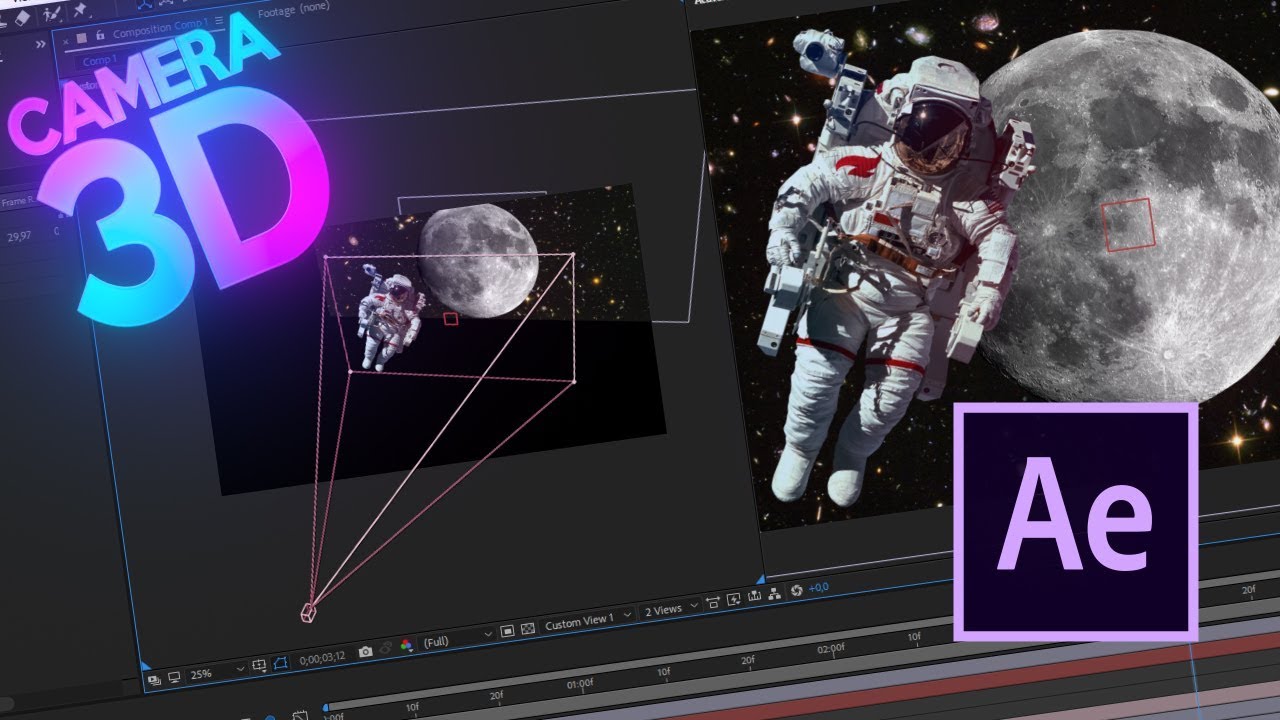Toggle pixel aspect ratio correction icon

coord(713,602)
